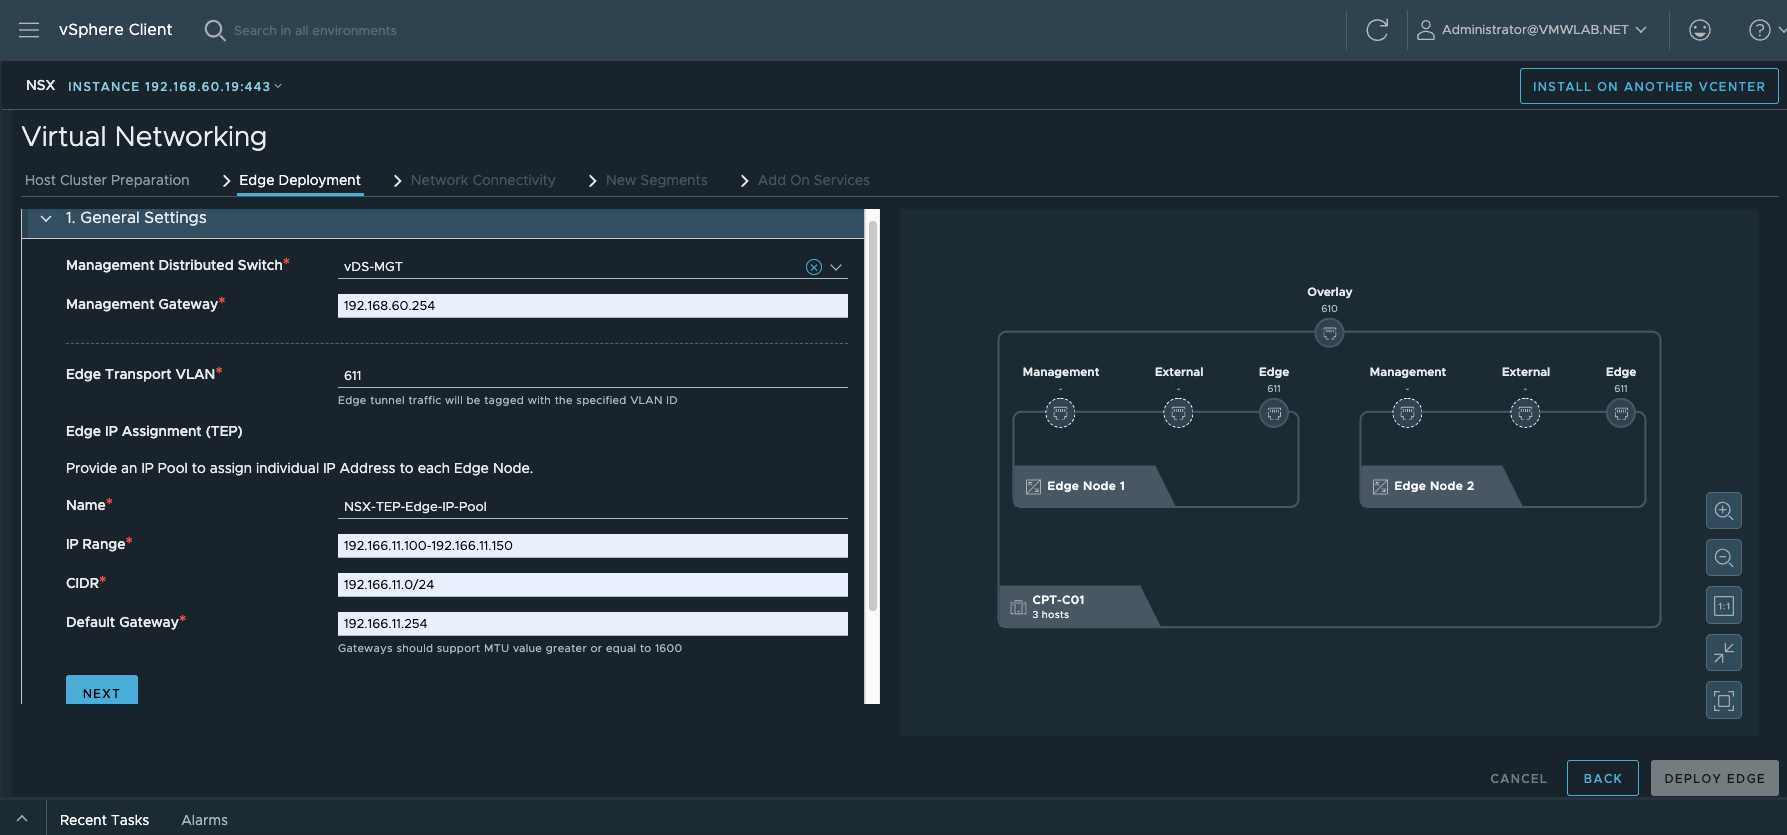Select the Overlay 610 network node
1787x835 pixels.
tap(1329, 333)
